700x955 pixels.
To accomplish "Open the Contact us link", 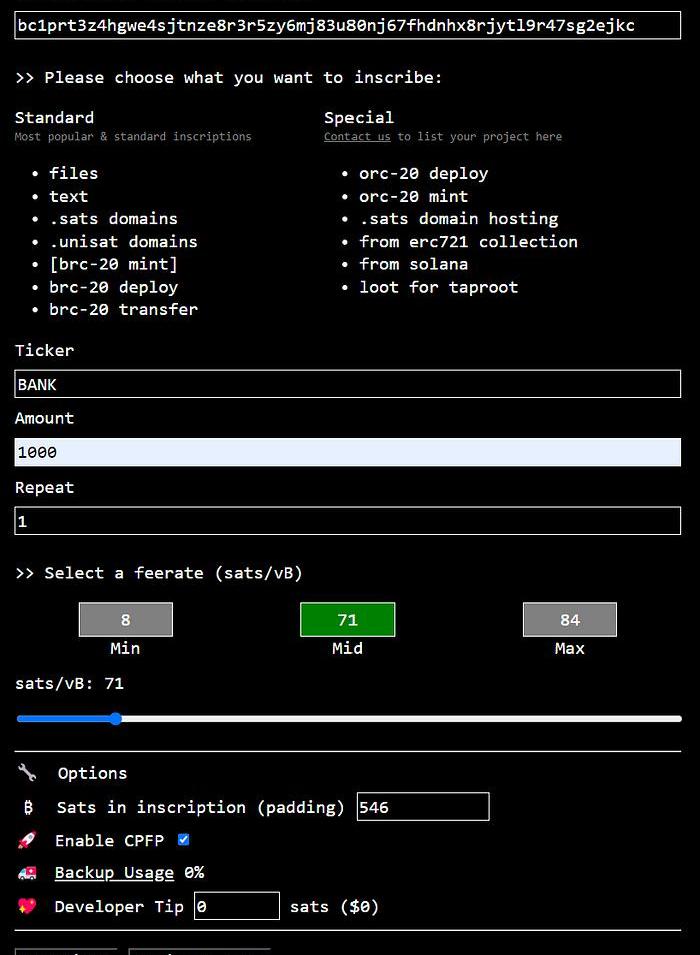I will [357, 137].
